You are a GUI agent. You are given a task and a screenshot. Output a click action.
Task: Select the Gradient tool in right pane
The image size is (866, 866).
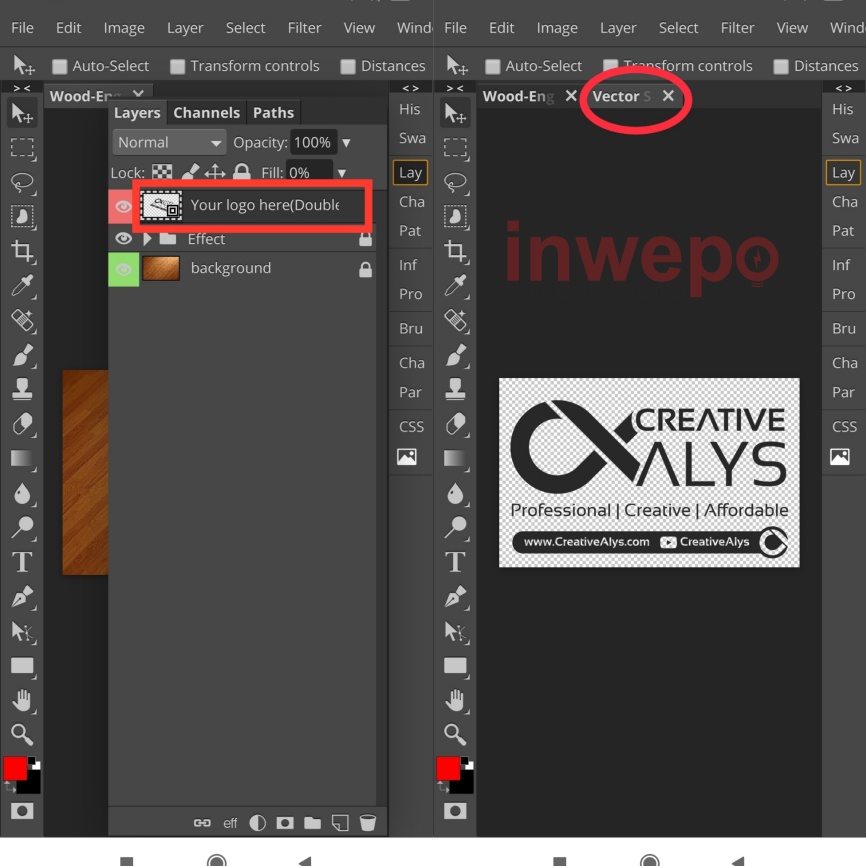click(x=455, y=458)
